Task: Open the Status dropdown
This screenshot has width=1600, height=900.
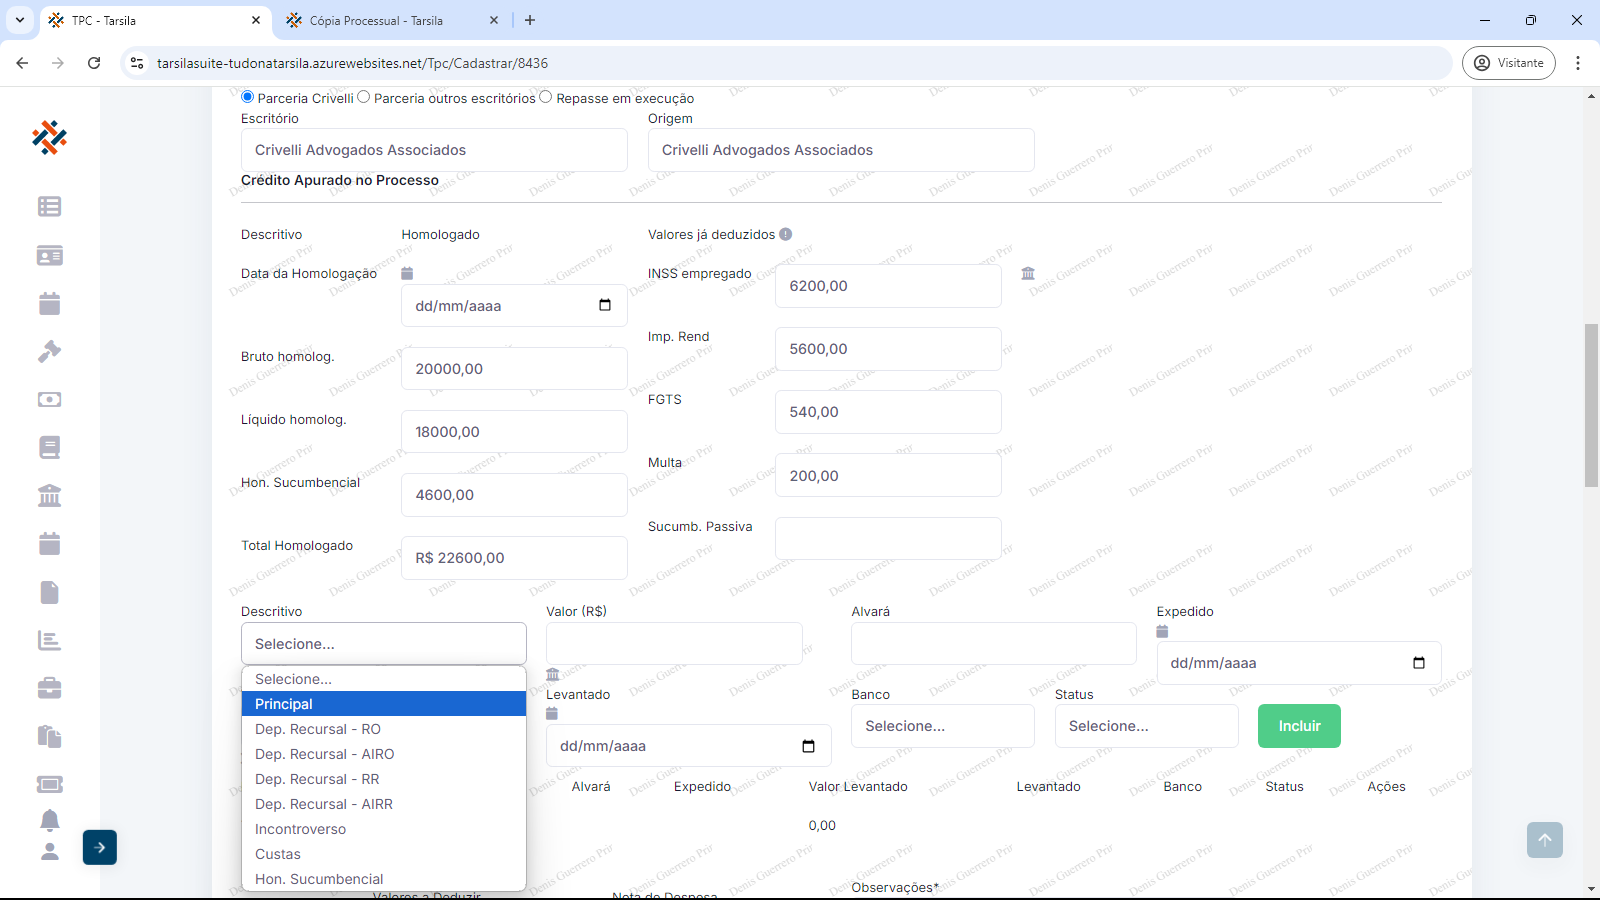Action: [1146, 726]
